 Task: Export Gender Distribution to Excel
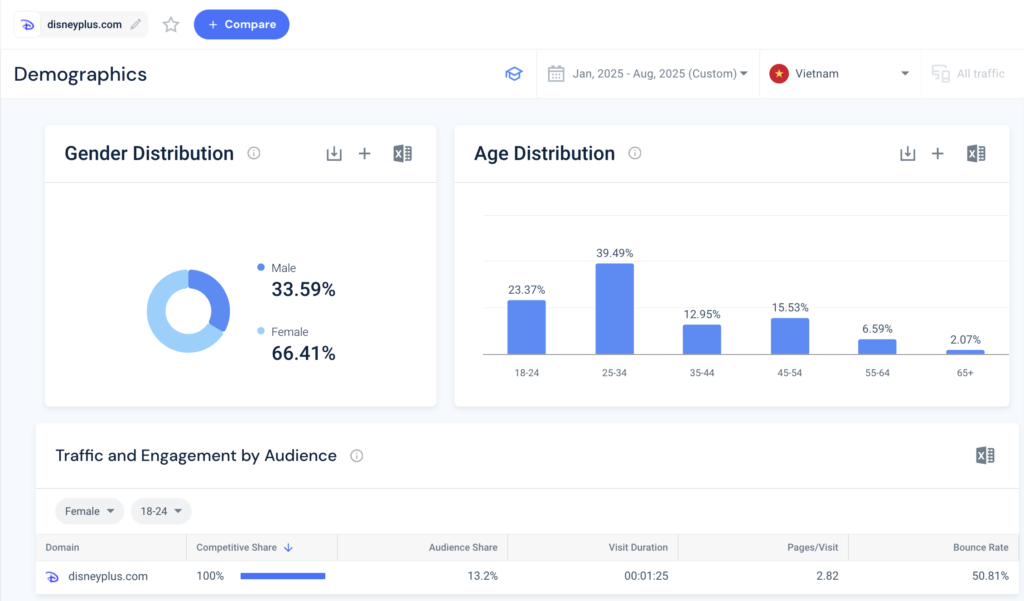click(402, 153)
